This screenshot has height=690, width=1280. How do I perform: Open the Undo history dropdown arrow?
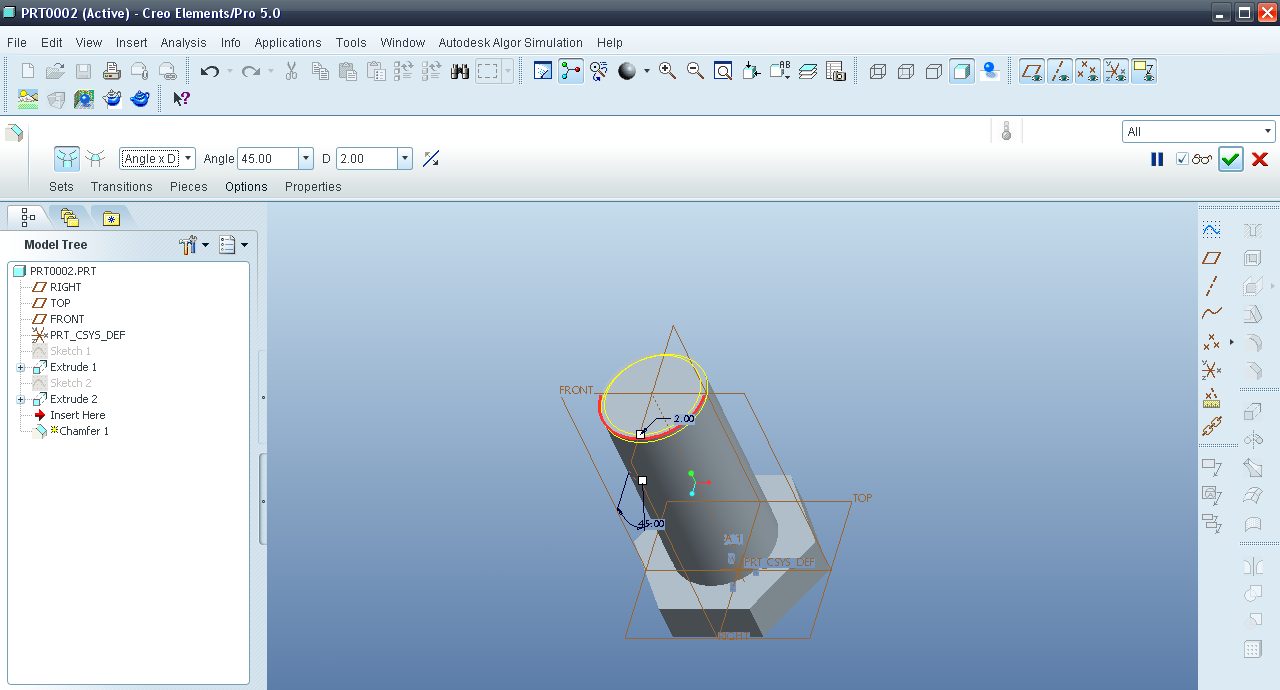[x=229, y=71]
